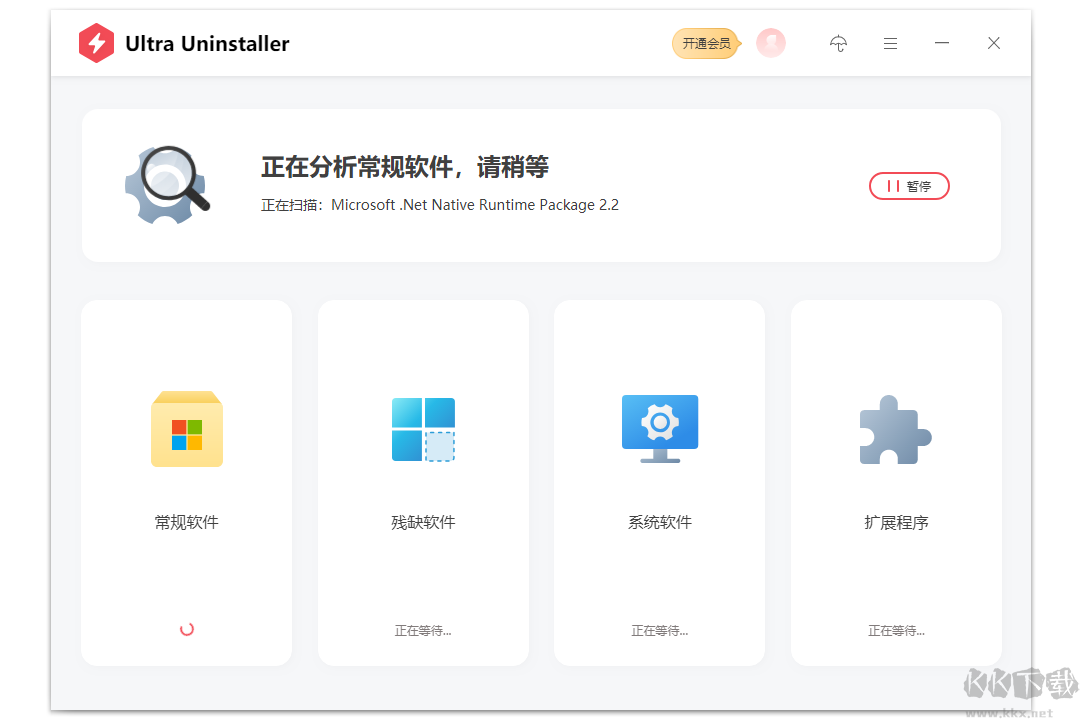Viewport: 1080px width, 720px height.
Task: Click the 正在等待 status under 扩展程序
Action: (x=895, y=629)
